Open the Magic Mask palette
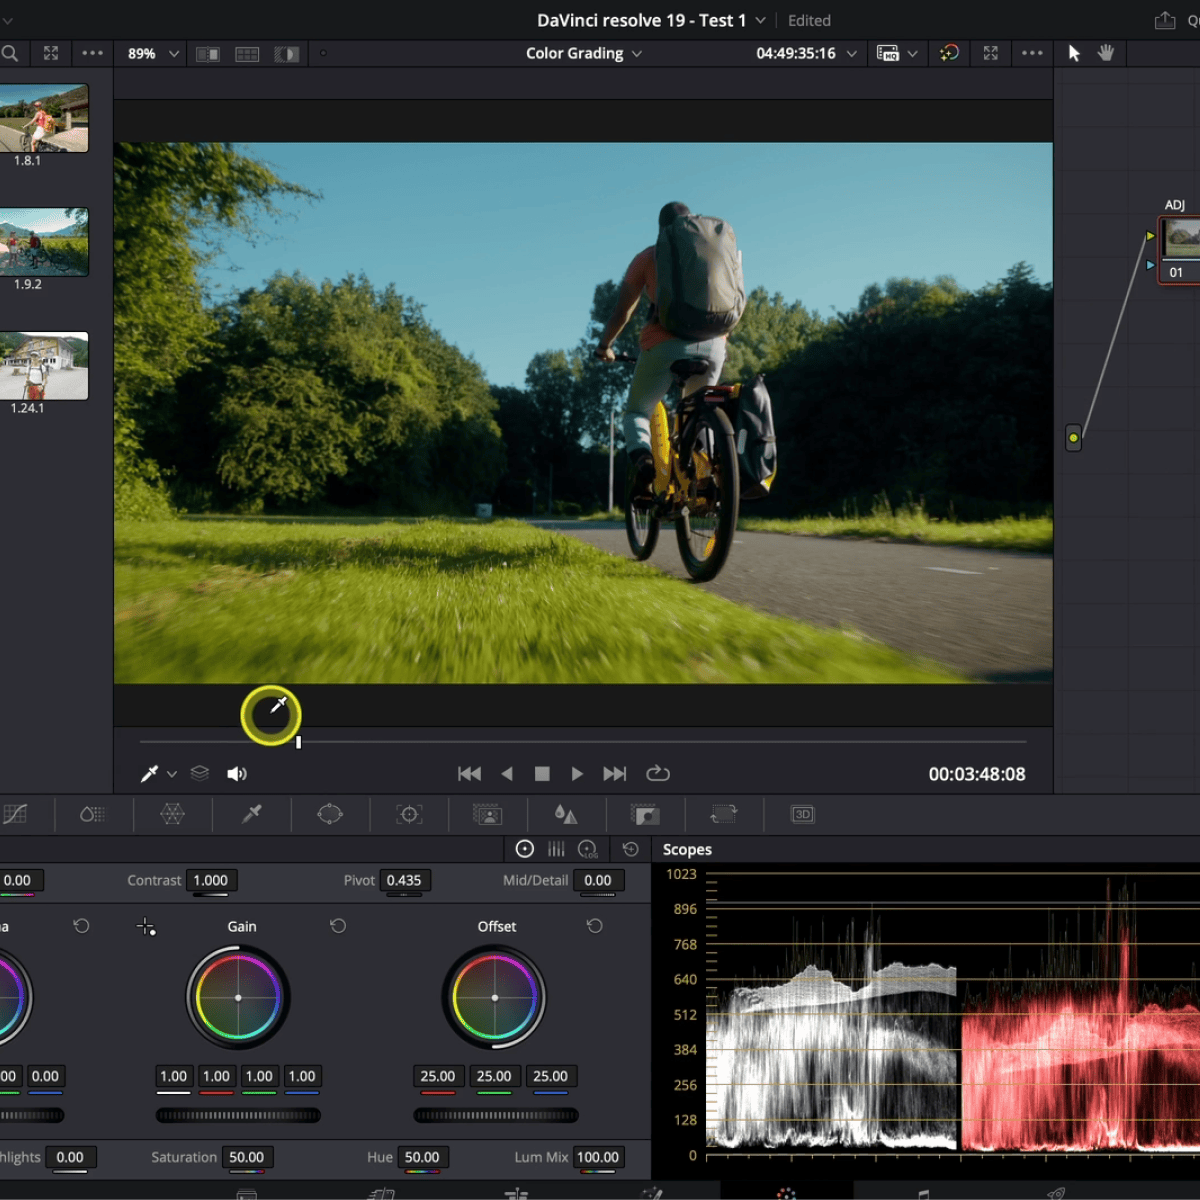Image resolution: width=1200 pixels, height=1200 pixels. (487, 814)
